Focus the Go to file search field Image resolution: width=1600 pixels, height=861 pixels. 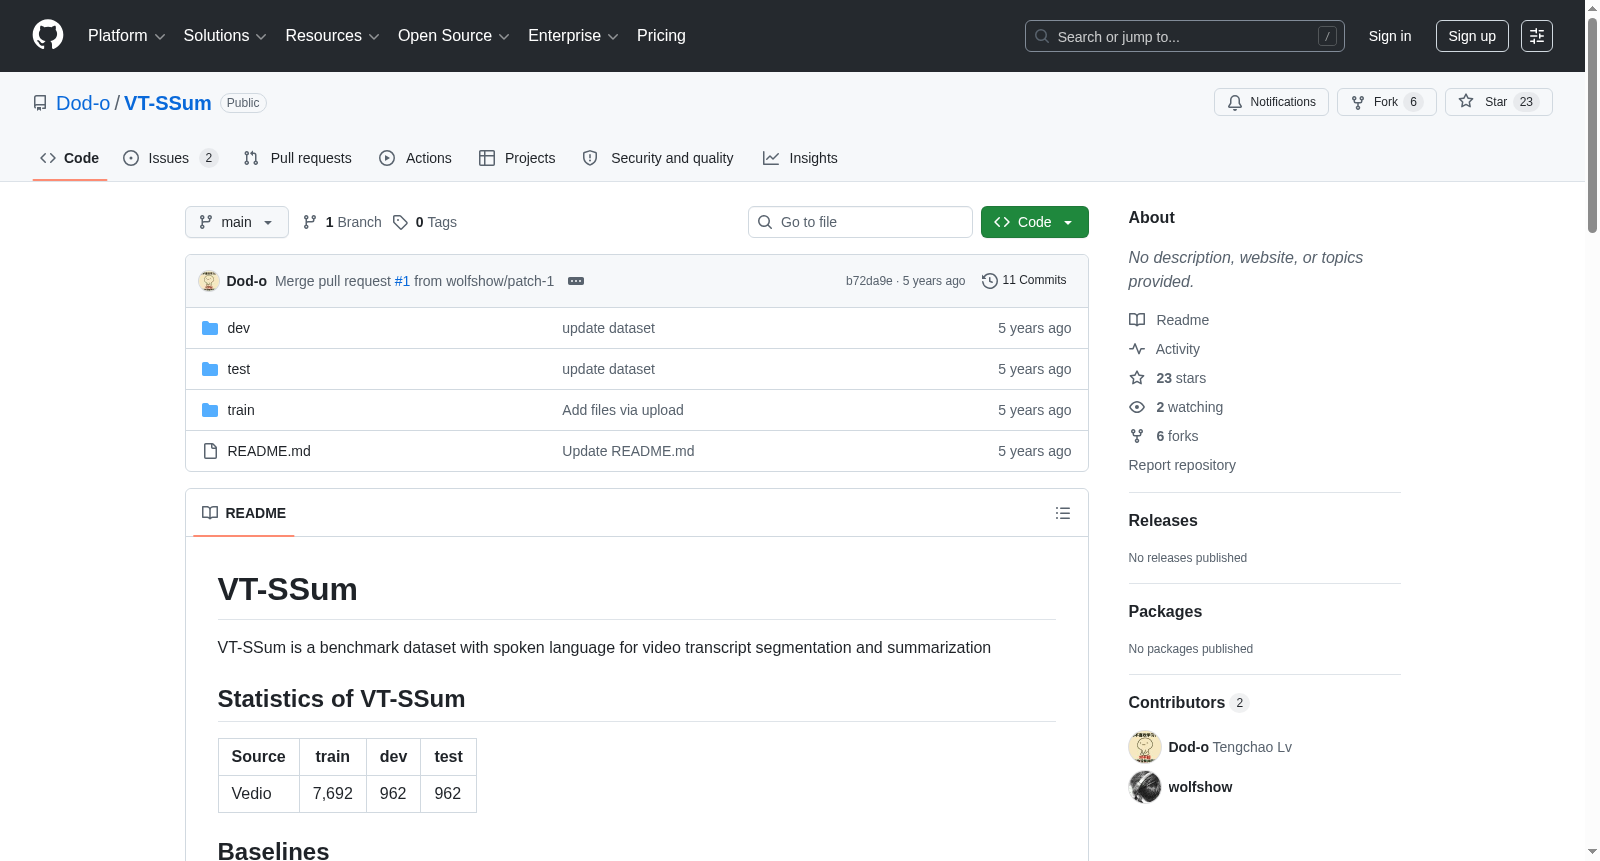tap(860, 222)
